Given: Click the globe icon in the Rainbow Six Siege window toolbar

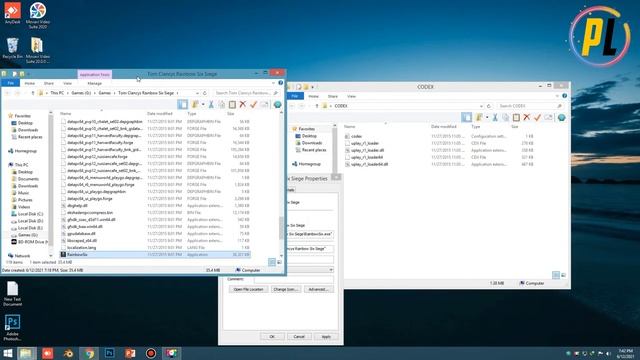Looking at the screenshot, I should 278,104.
